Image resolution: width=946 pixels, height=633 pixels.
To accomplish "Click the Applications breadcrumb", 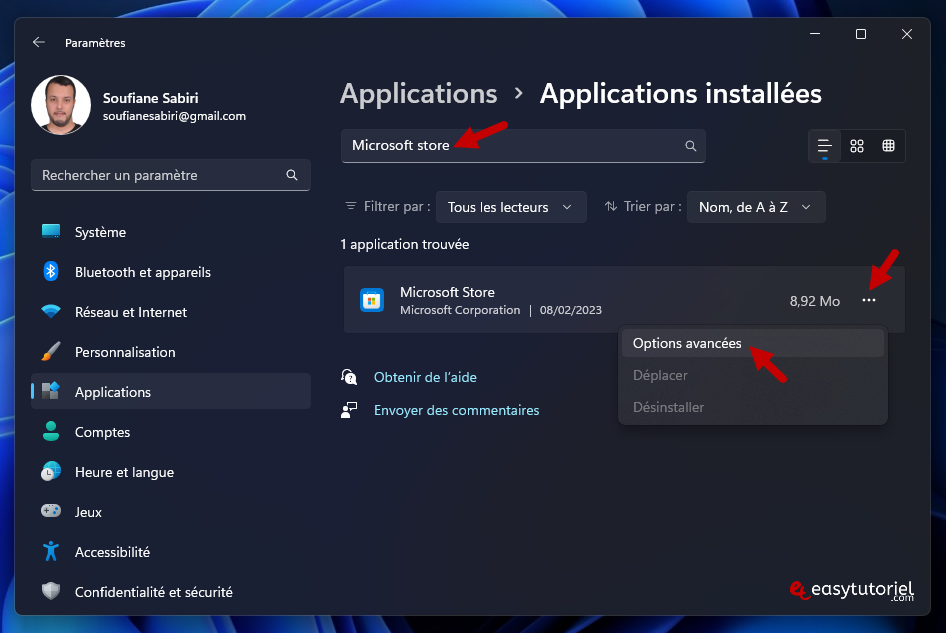I will [419, 94].
